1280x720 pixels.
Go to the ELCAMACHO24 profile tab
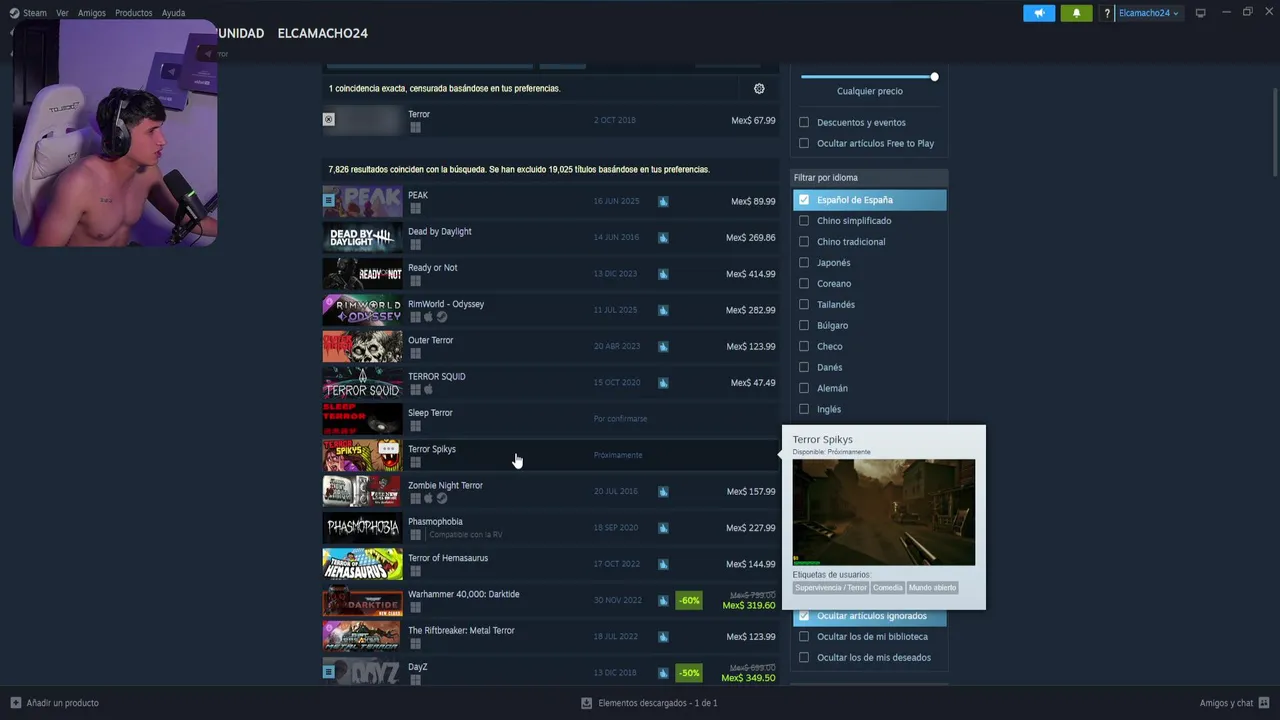(323, 33)
